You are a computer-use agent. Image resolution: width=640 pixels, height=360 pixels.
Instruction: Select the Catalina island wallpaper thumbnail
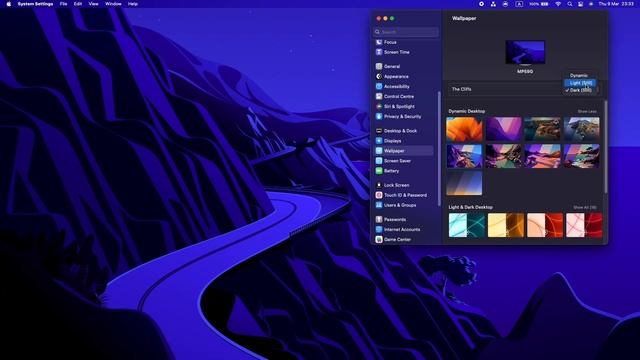pyautogui.click(x=582, y=129)
